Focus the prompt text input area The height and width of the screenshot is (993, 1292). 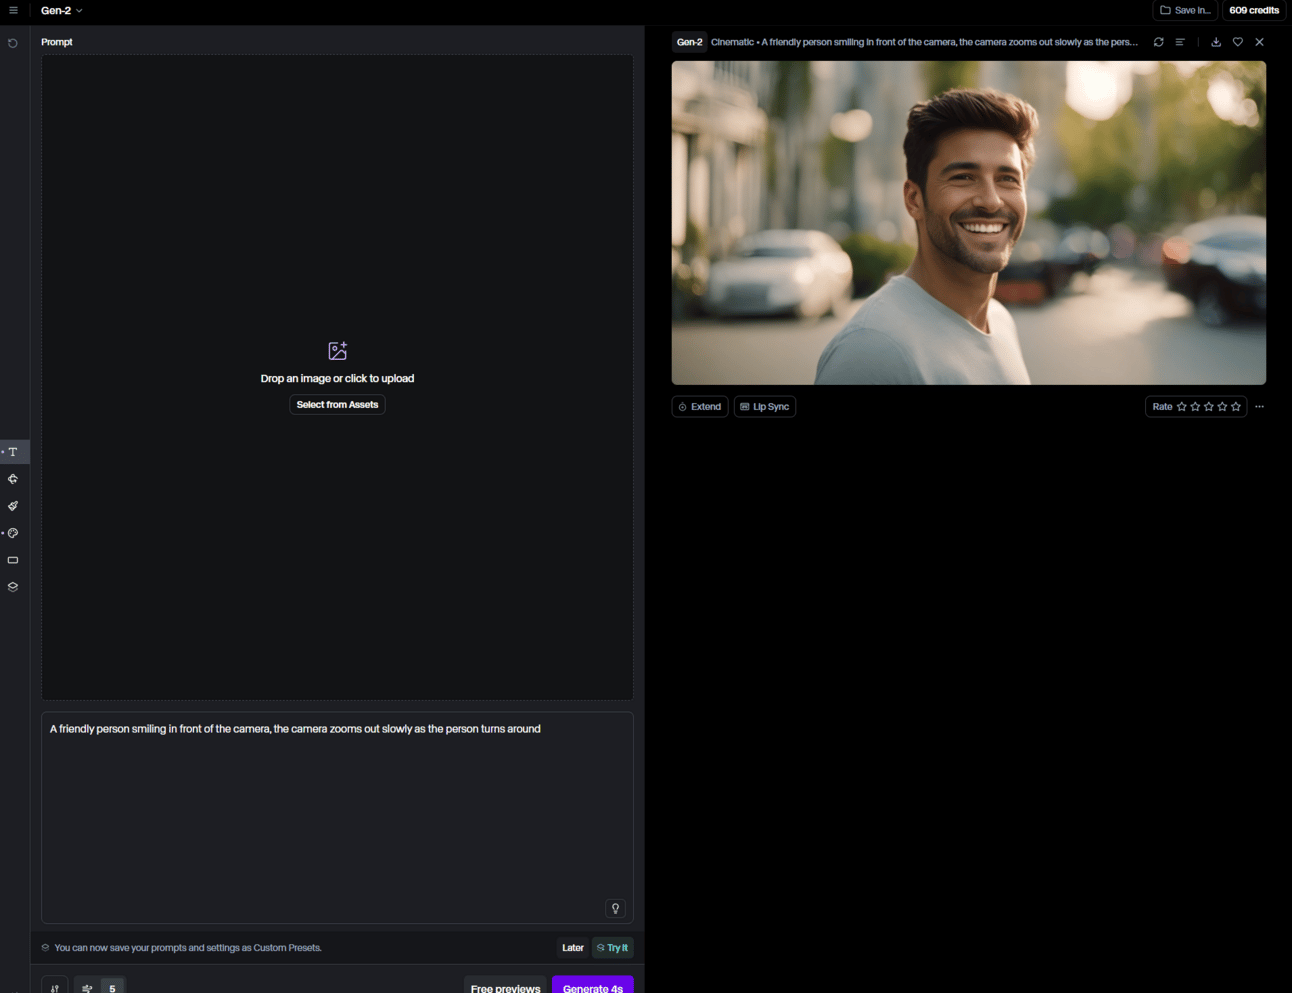[x=337, y=817]
